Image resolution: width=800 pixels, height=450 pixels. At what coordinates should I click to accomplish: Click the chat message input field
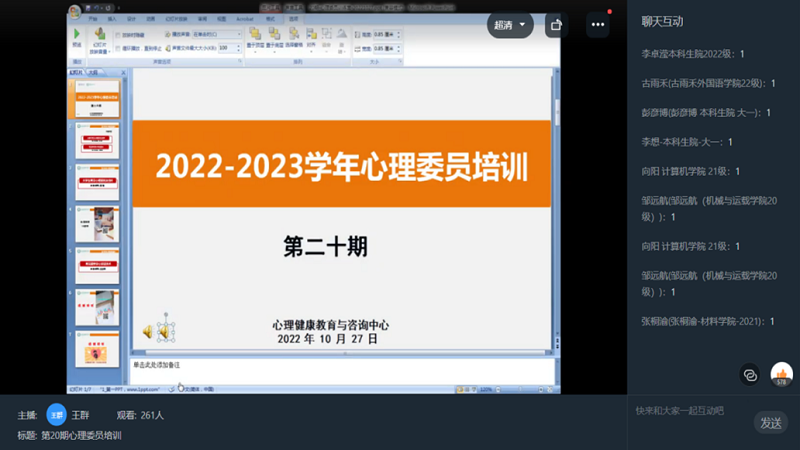[691, 411]
